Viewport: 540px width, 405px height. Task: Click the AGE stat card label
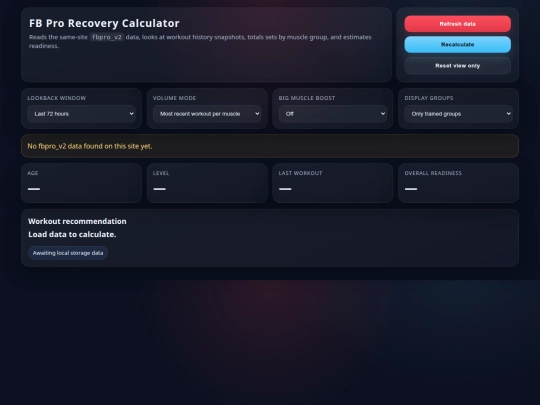[33, 173]
